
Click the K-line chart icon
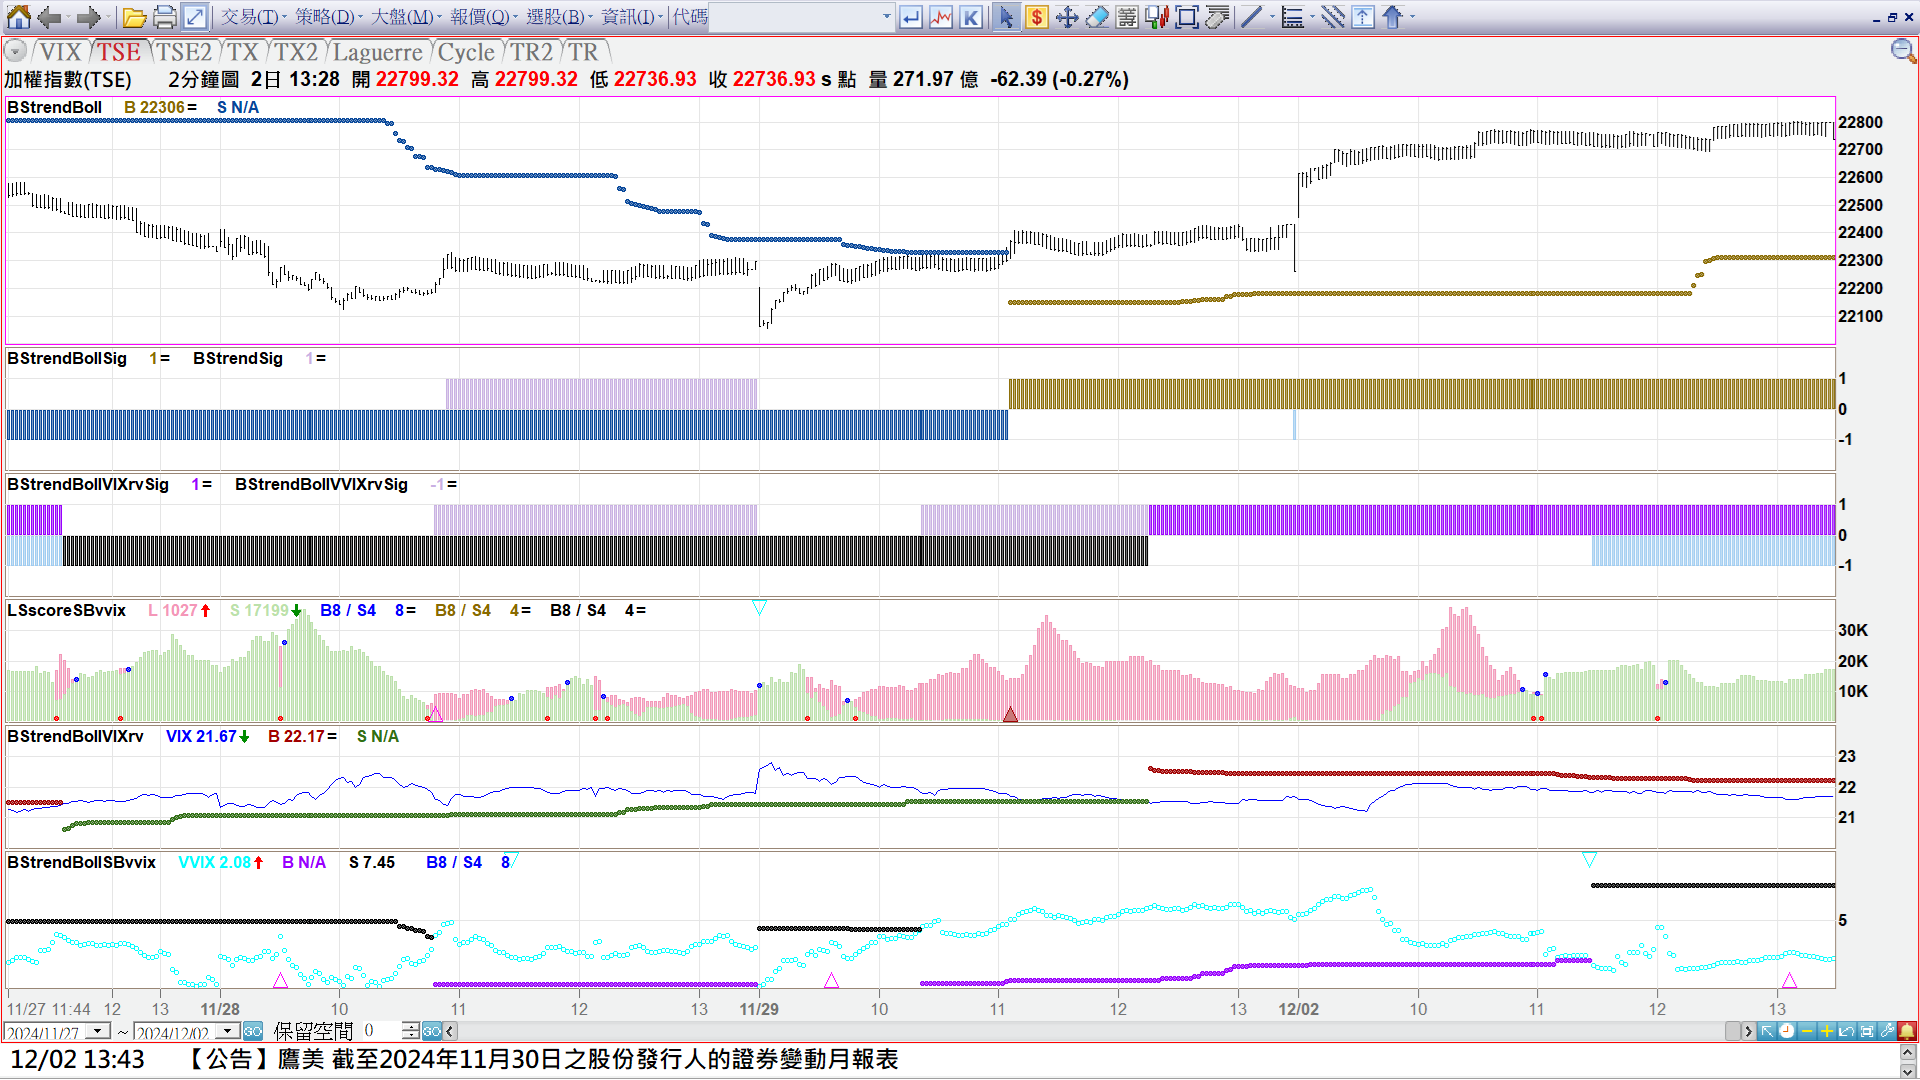(970, 17)
